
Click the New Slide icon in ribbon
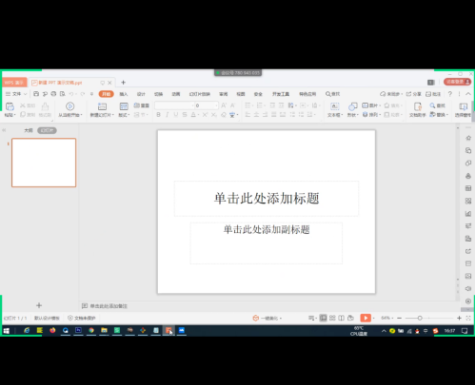(102, 107)
